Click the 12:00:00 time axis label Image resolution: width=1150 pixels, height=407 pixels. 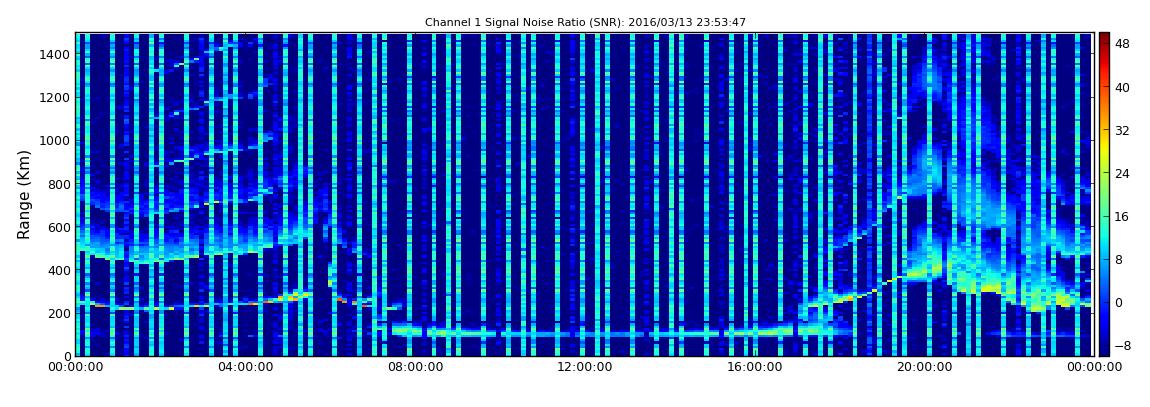pos(583,367)
